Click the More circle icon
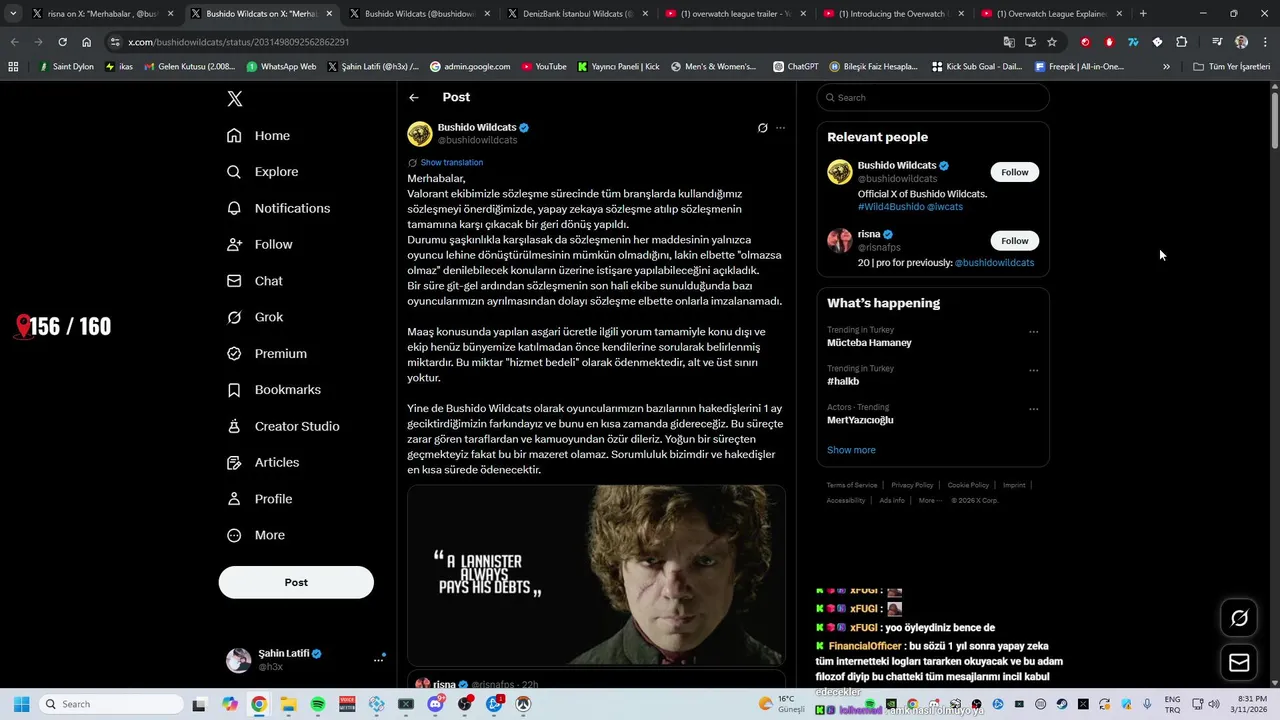 234,535
